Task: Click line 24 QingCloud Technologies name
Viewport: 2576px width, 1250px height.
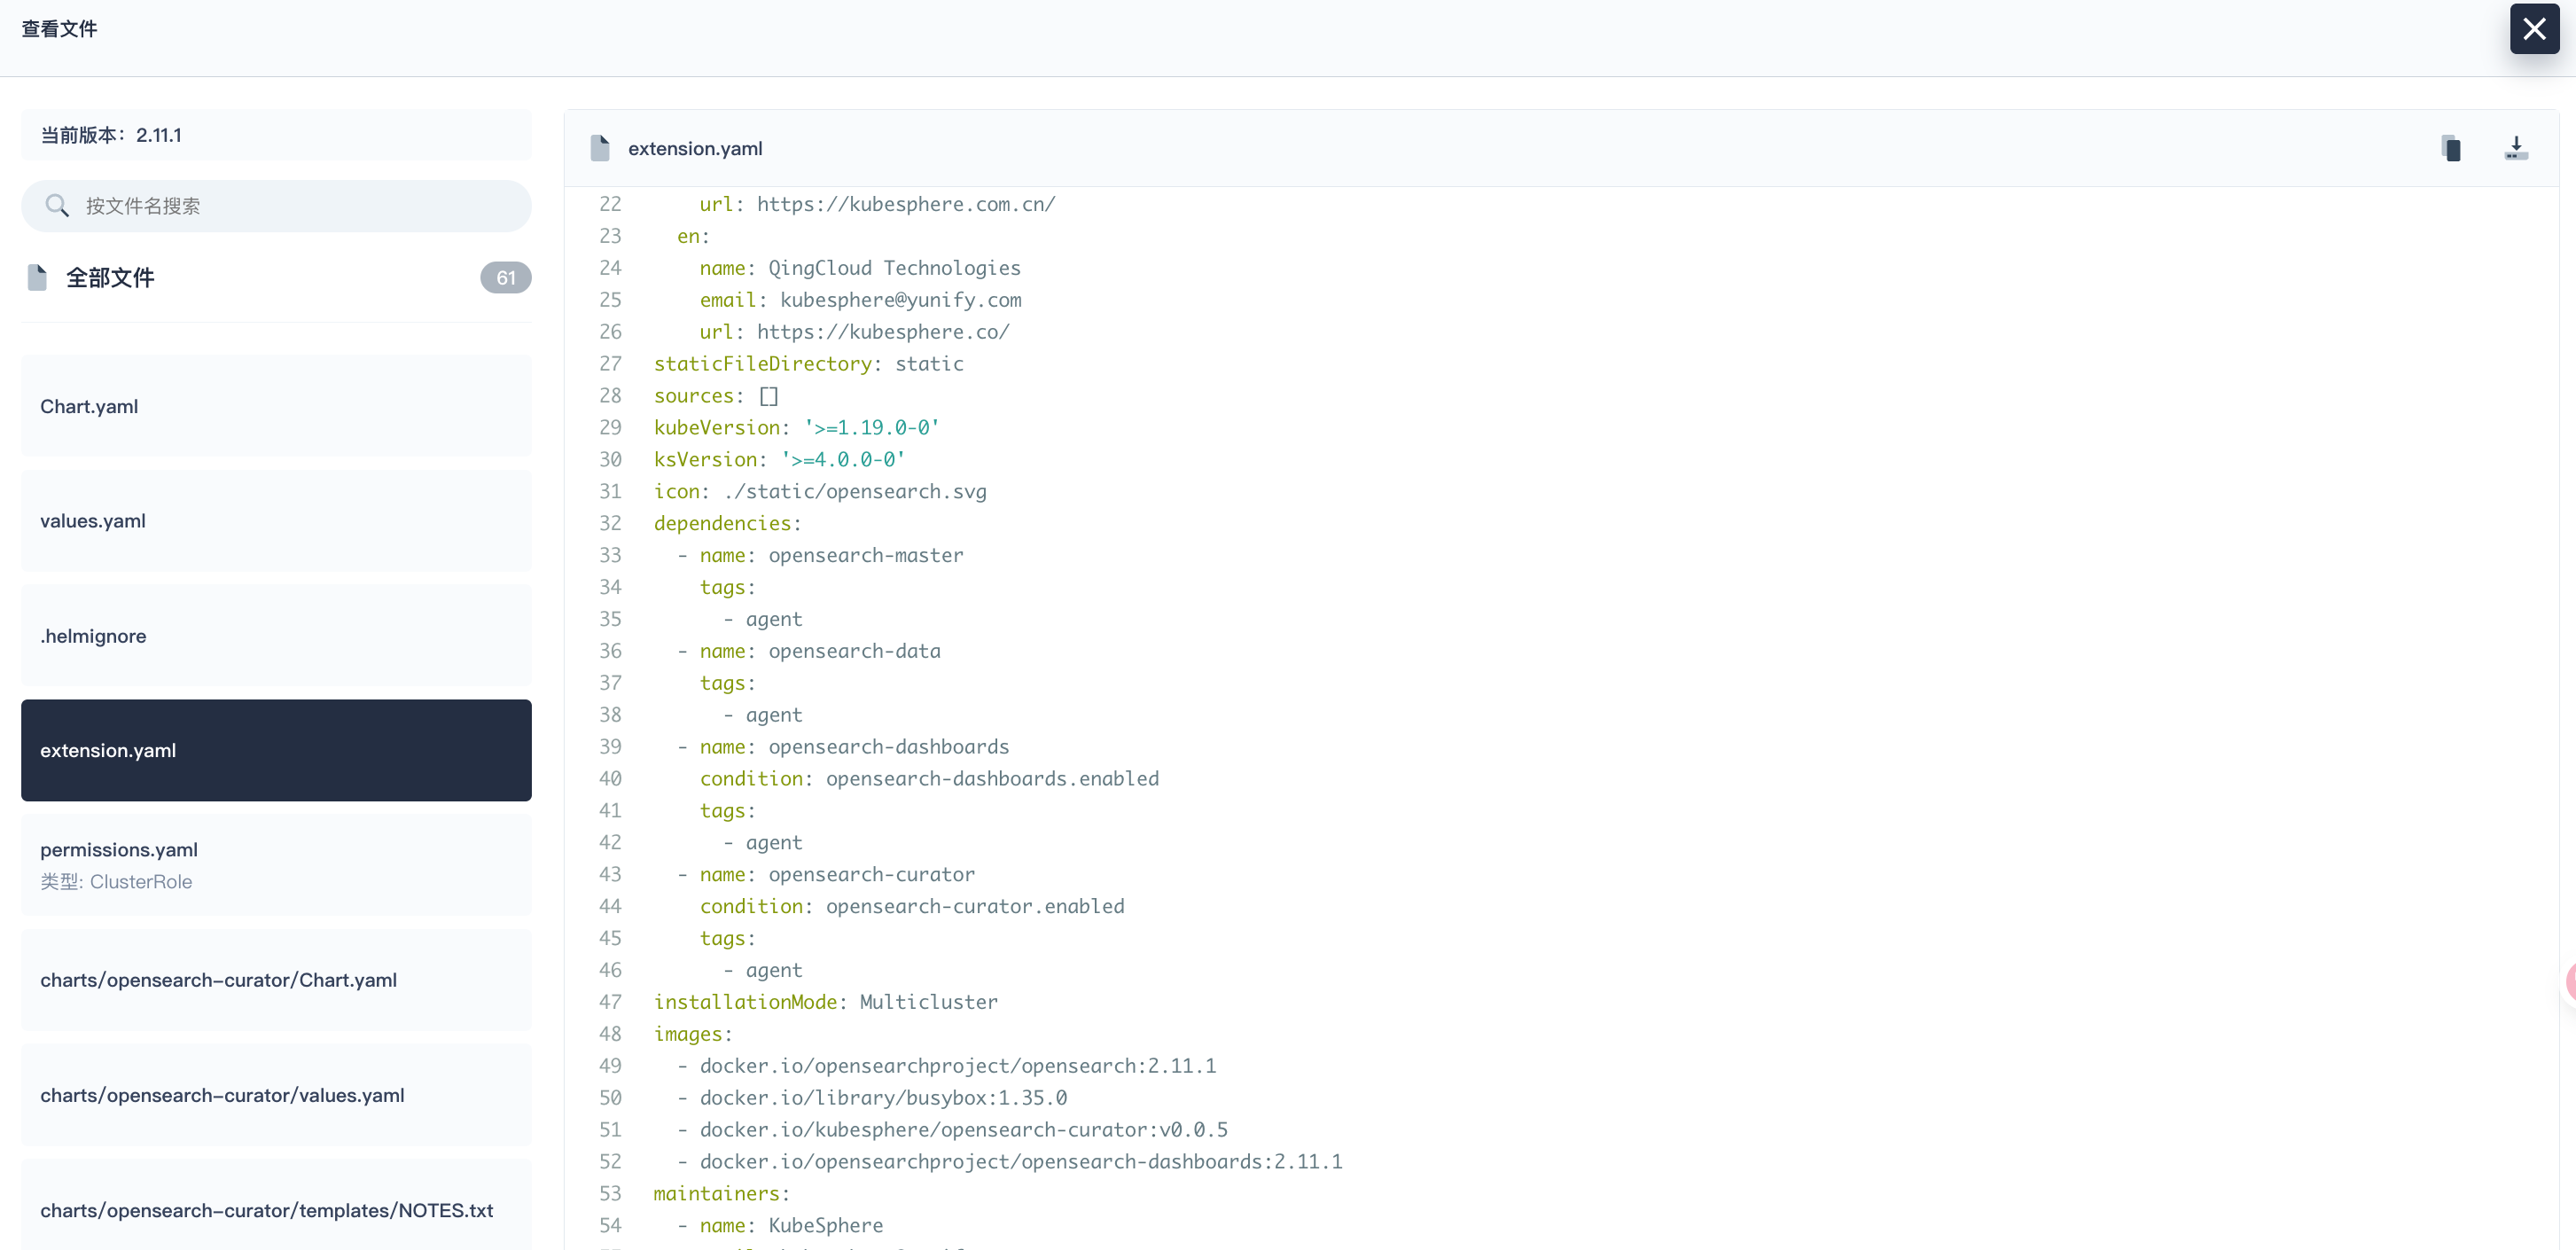Action: click(x=860, y=268)
